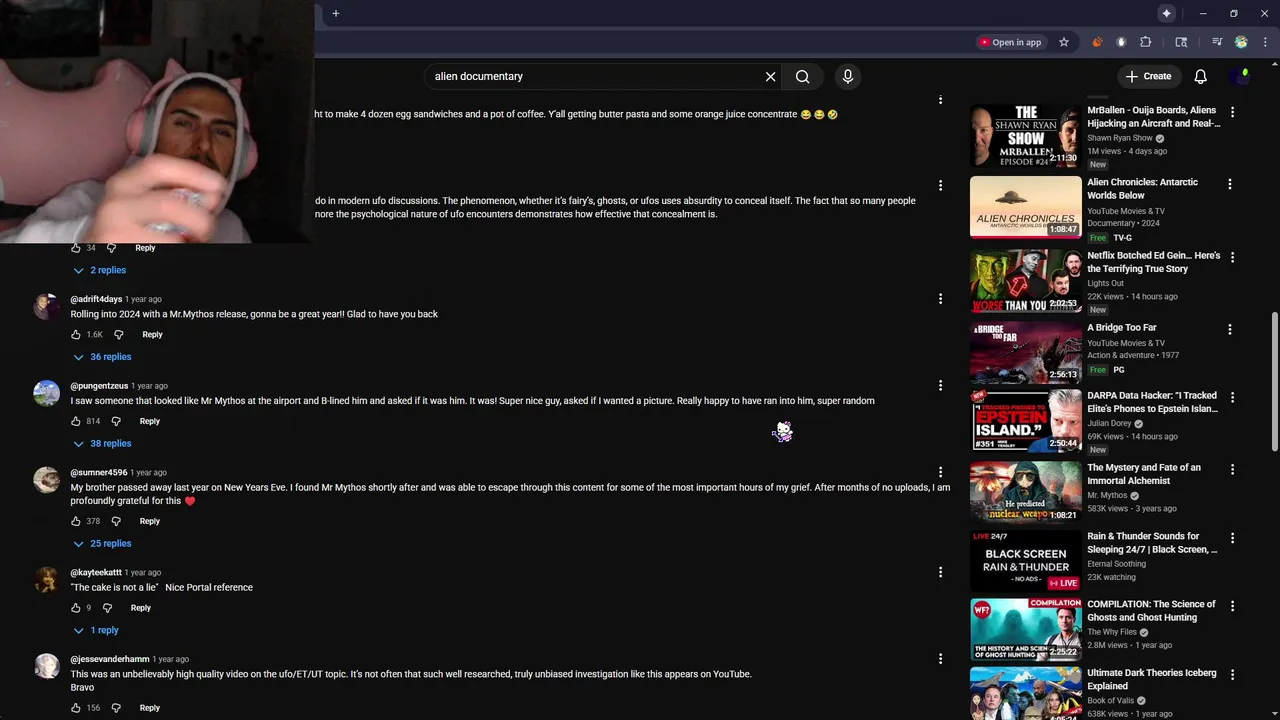
Task: Dislike the @kayteekattt comment
Action: click(x=107, y=608)
